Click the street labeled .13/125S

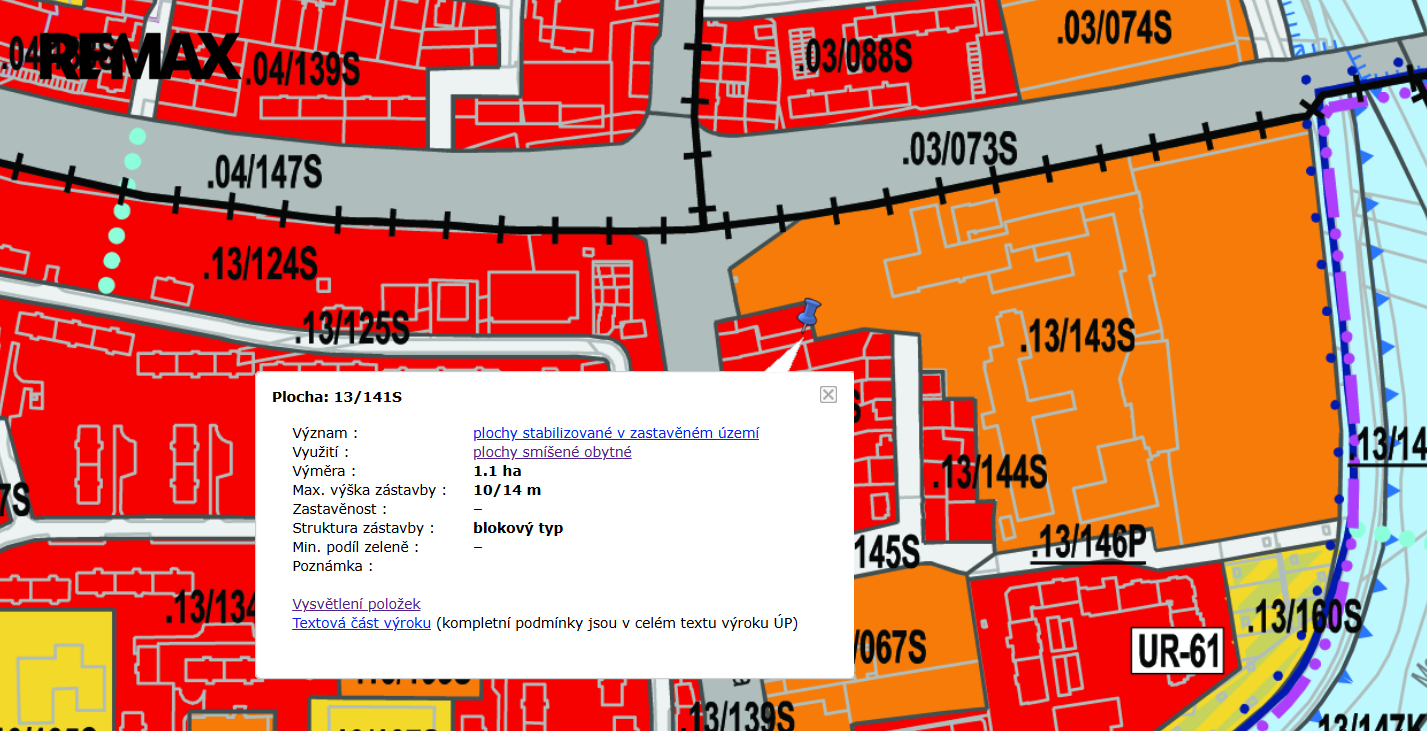click(351, 328)
